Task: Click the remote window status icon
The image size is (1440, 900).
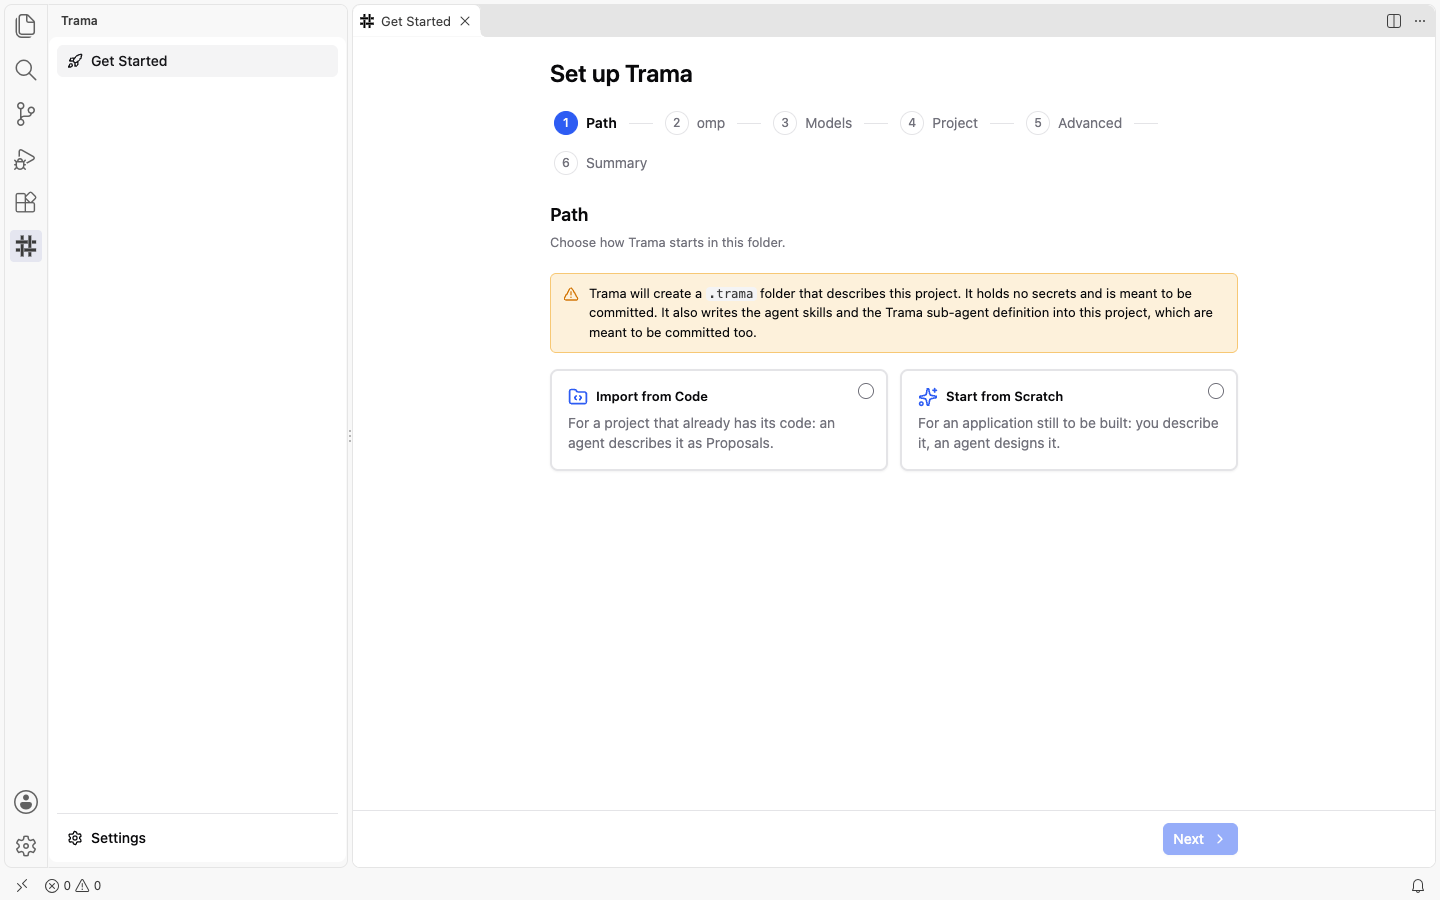Action: (22, 885)
